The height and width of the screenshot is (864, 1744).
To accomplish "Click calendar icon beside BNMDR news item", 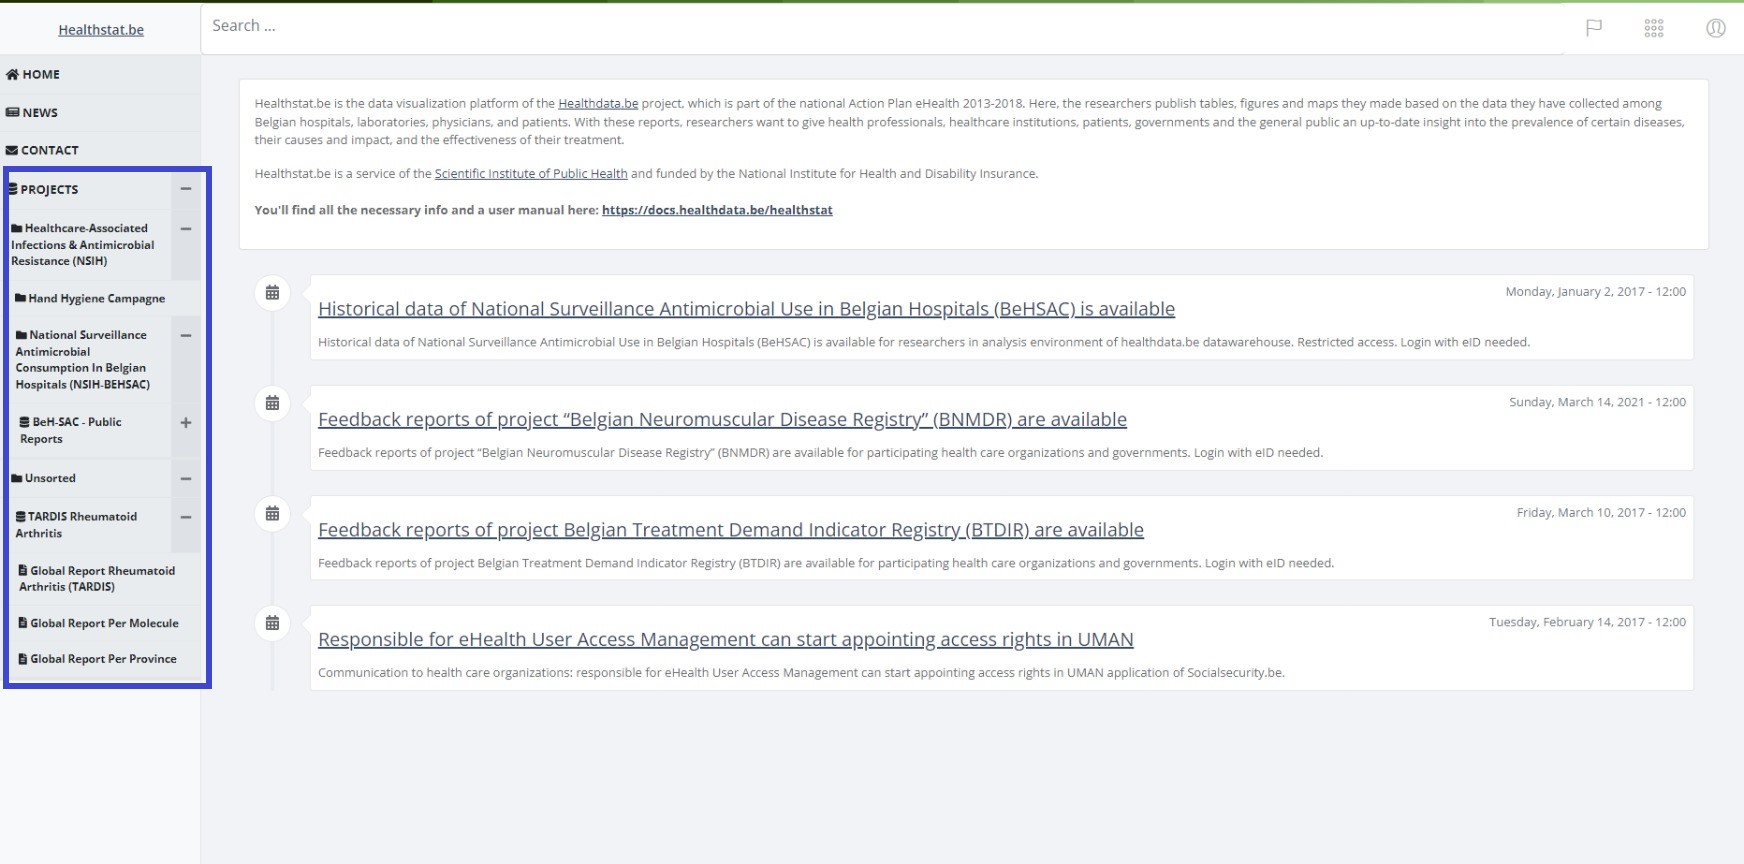I will pyautogui.click(x=272, y=403).
